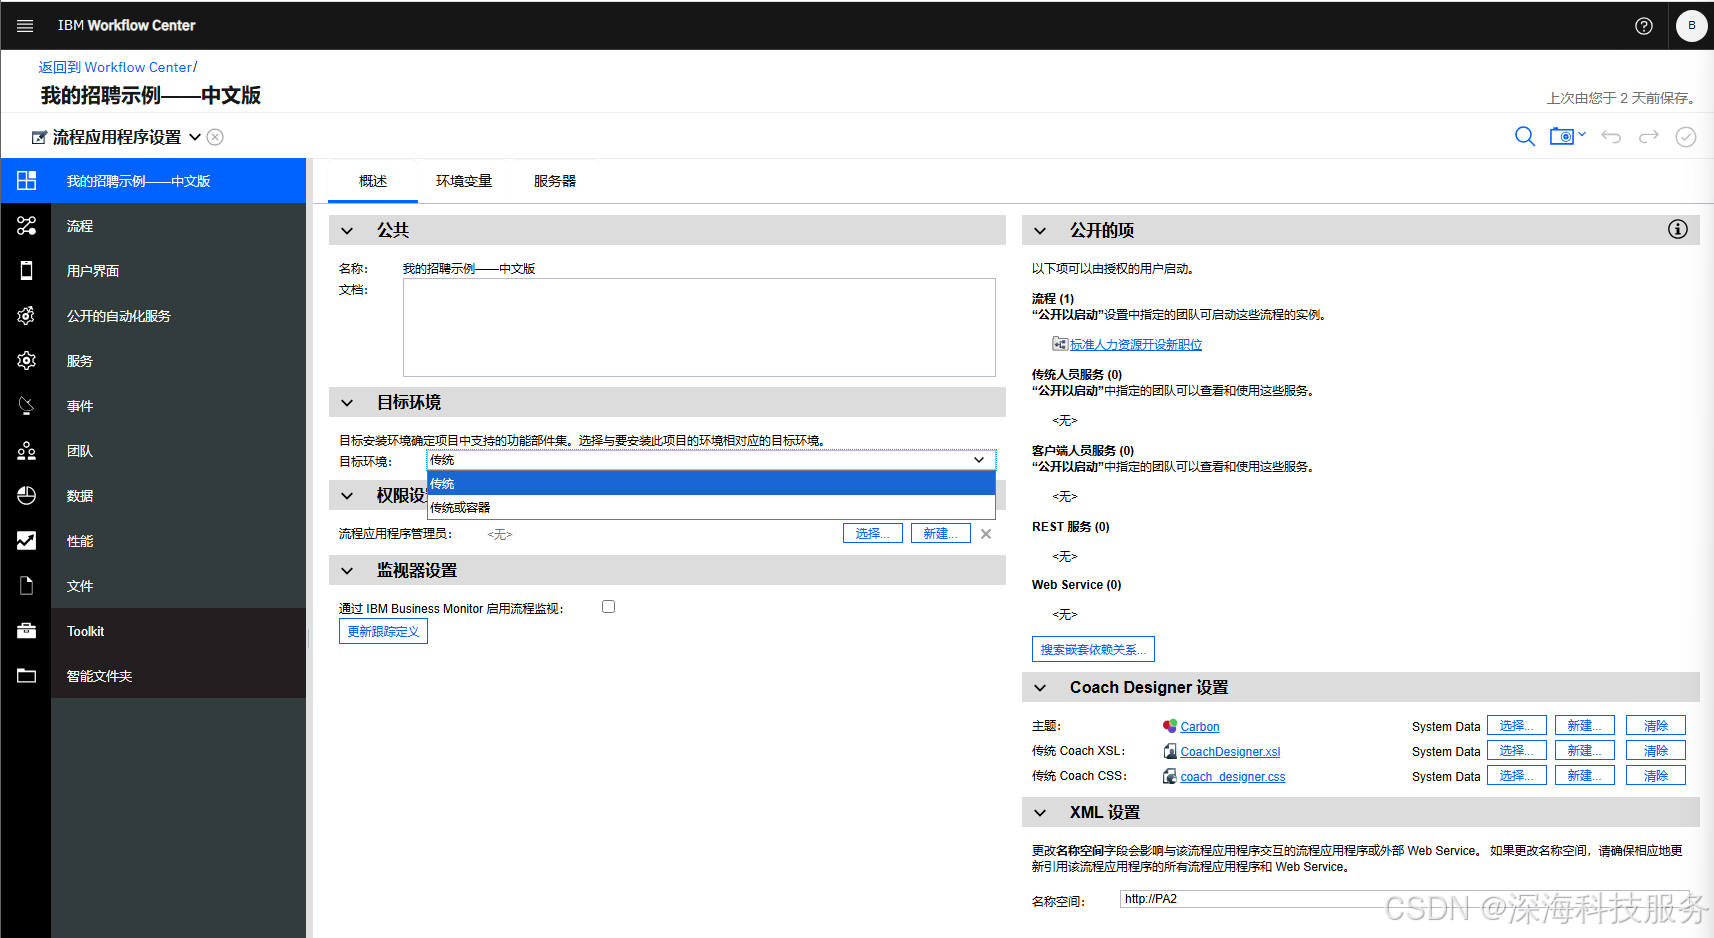Open user avatar B menu
Viewport: 1714px width, 938px height.
(1692, 26)
